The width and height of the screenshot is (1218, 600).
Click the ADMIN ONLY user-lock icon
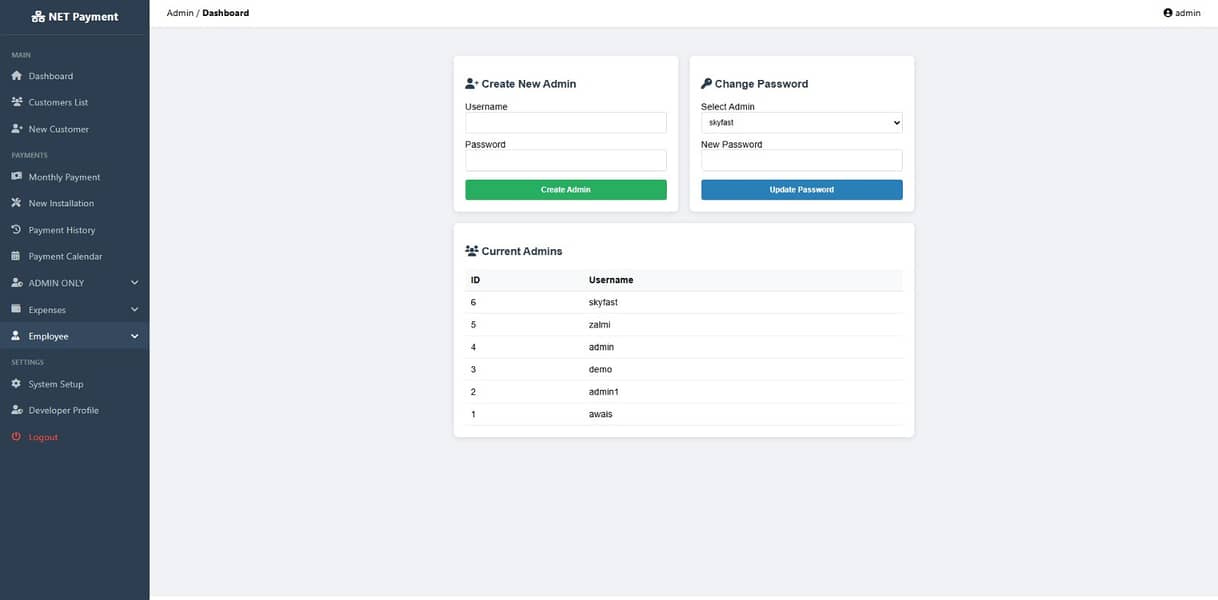coord(16,283)
